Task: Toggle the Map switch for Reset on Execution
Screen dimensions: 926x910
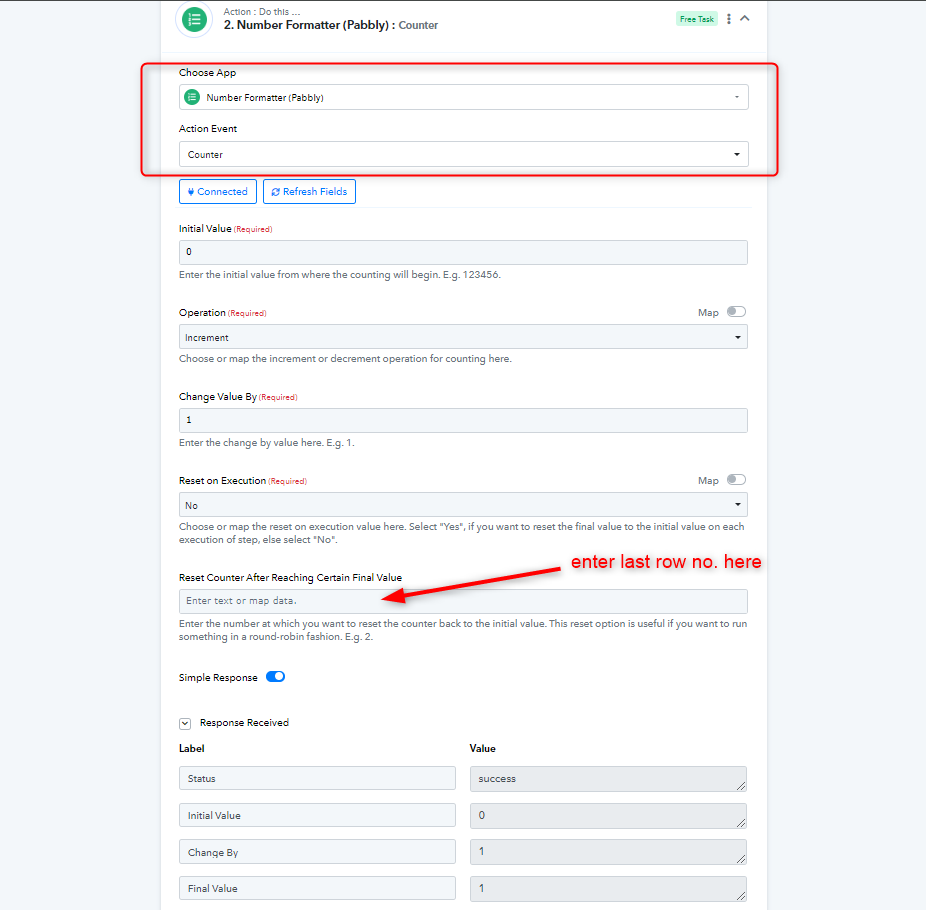Action: tap(736, 480)
